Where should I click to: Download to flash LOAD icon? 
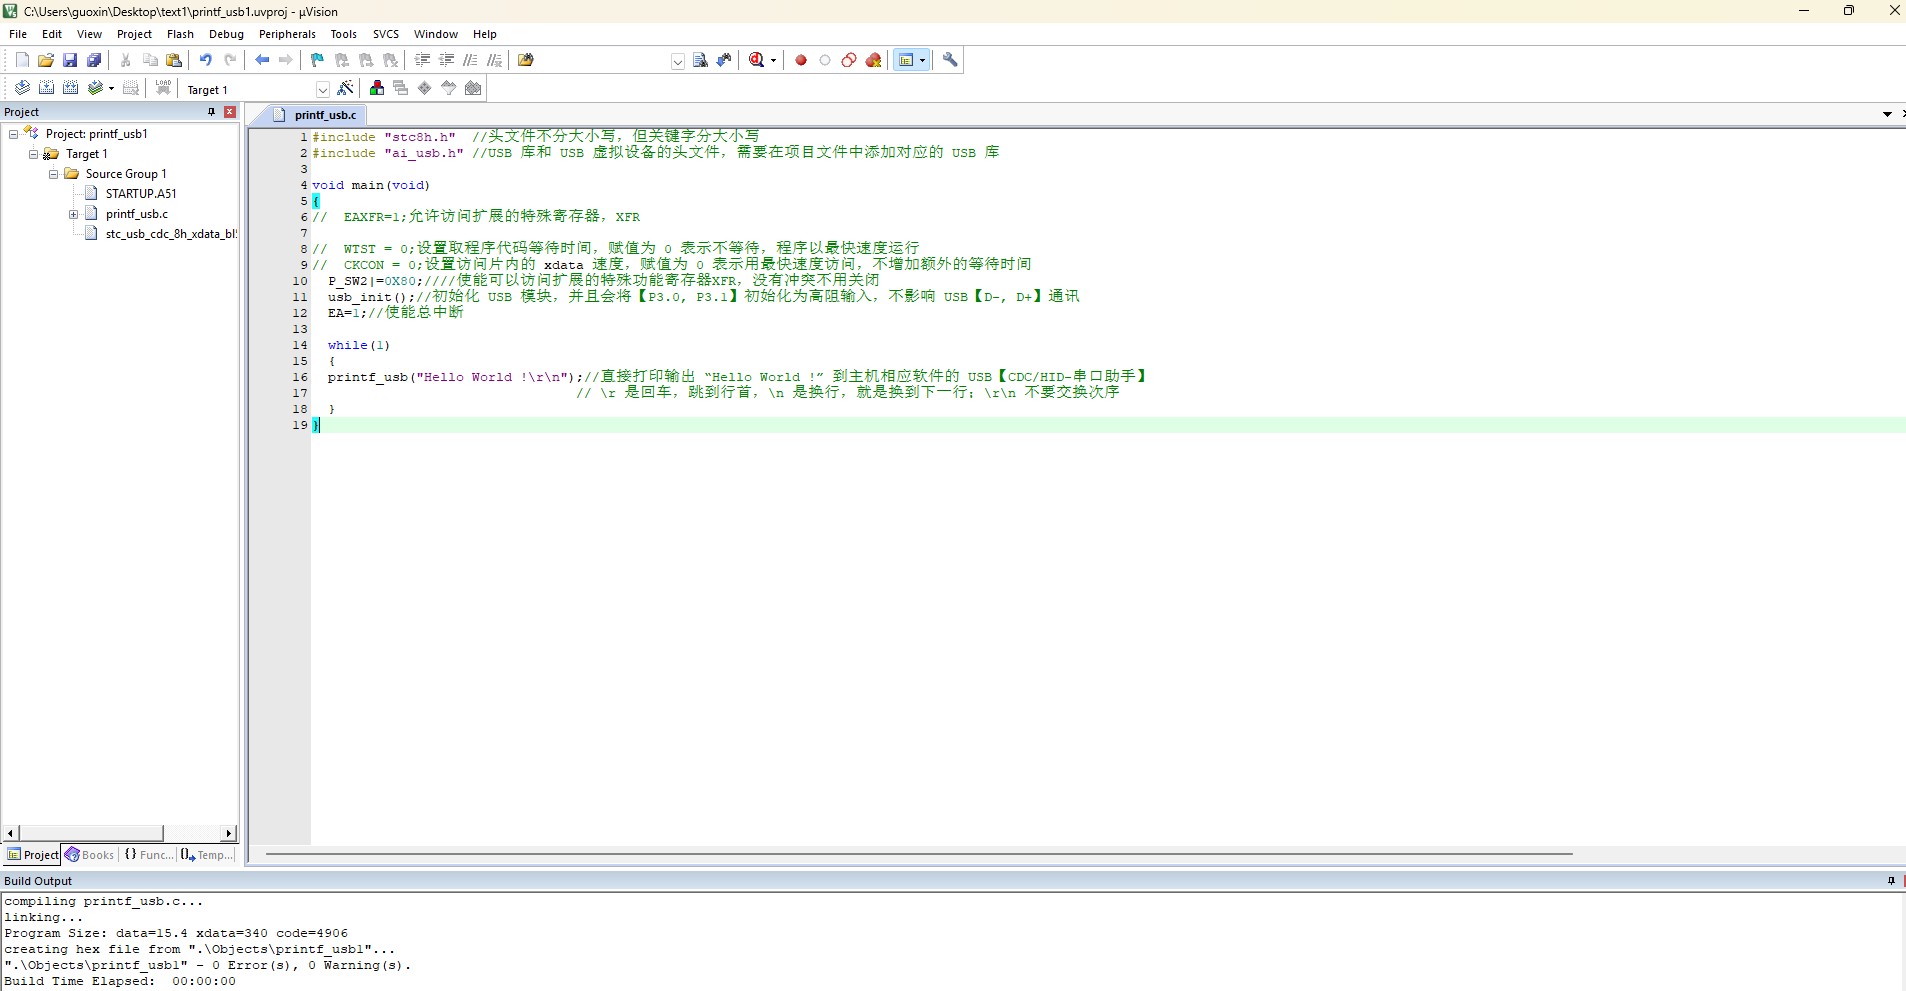(163, 88)
